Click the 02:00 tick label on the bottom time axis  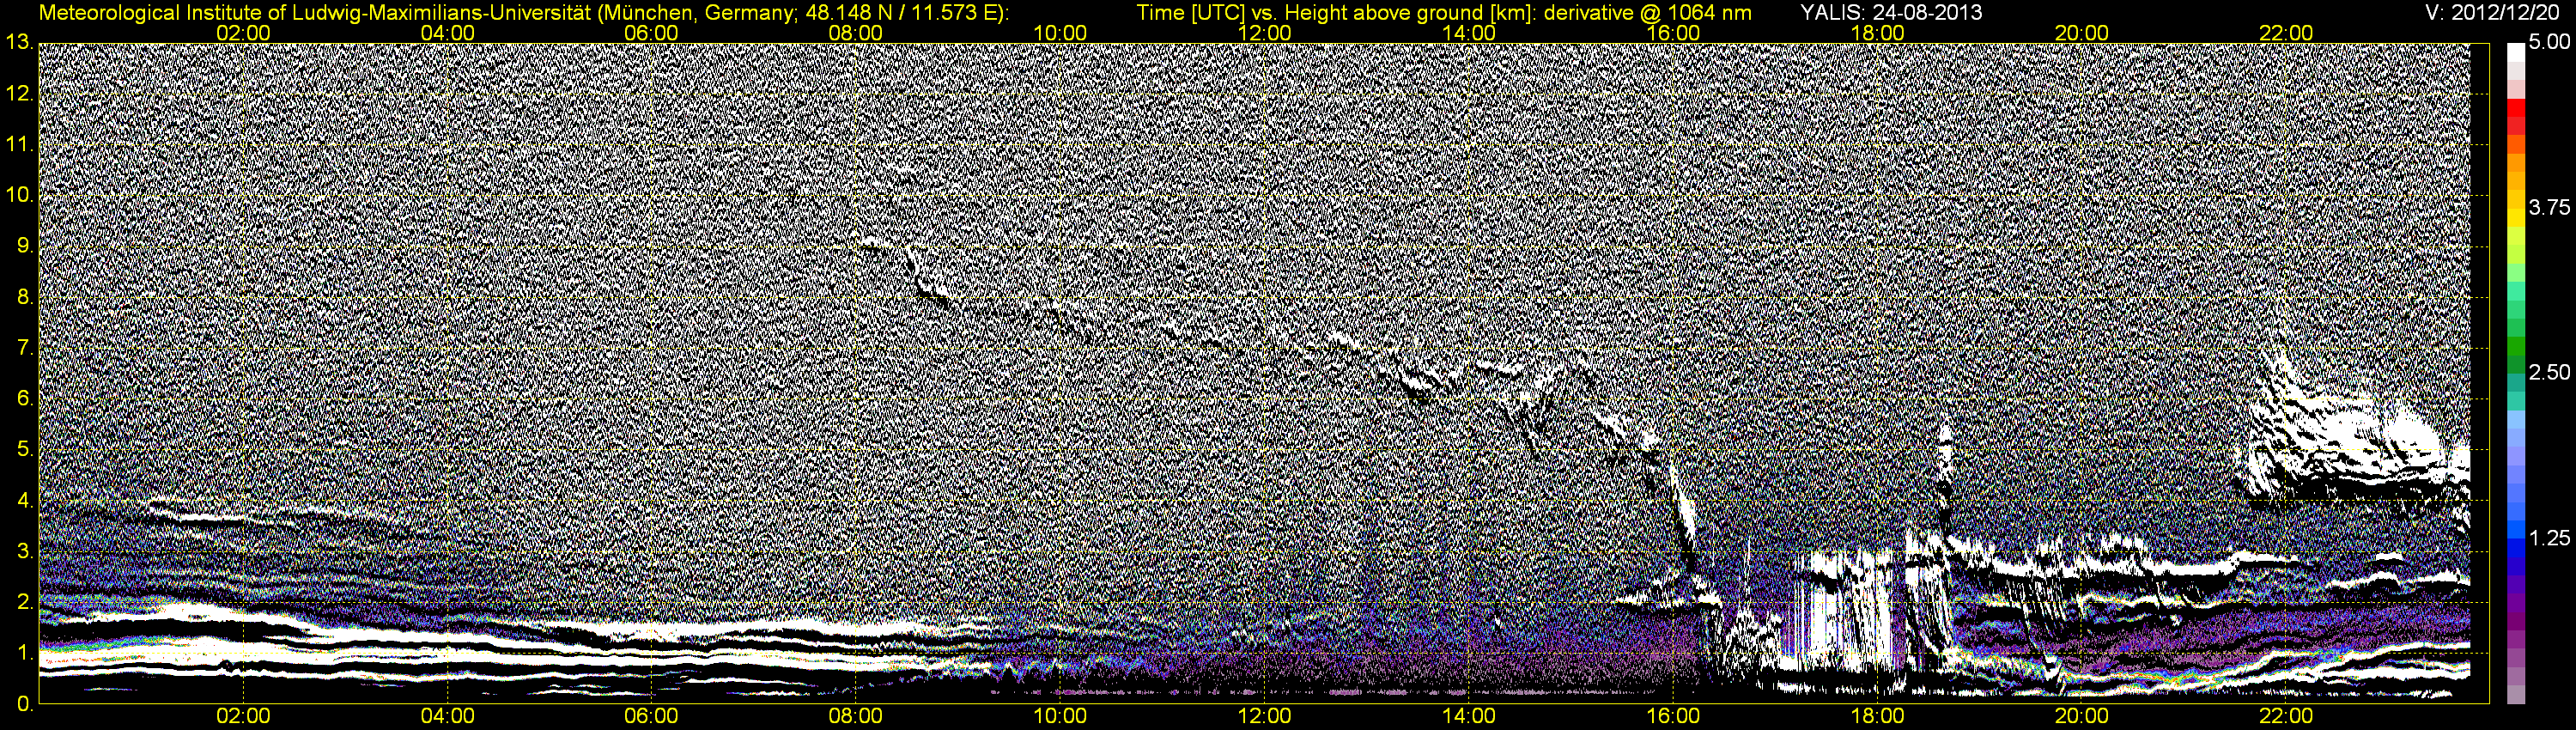(x=243, y=717)
